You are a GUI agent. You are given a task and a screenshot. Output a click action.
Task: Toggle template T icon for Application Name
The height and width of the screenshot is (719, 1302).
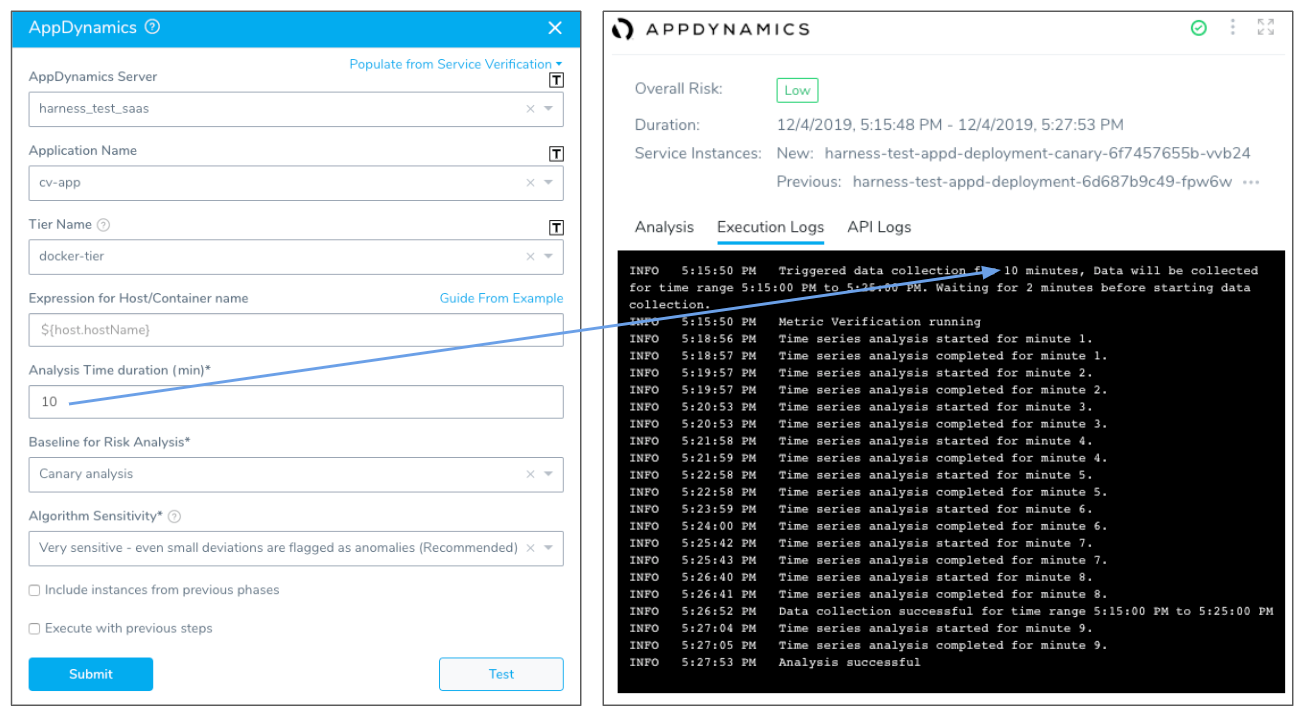click(x=557, y=154)
